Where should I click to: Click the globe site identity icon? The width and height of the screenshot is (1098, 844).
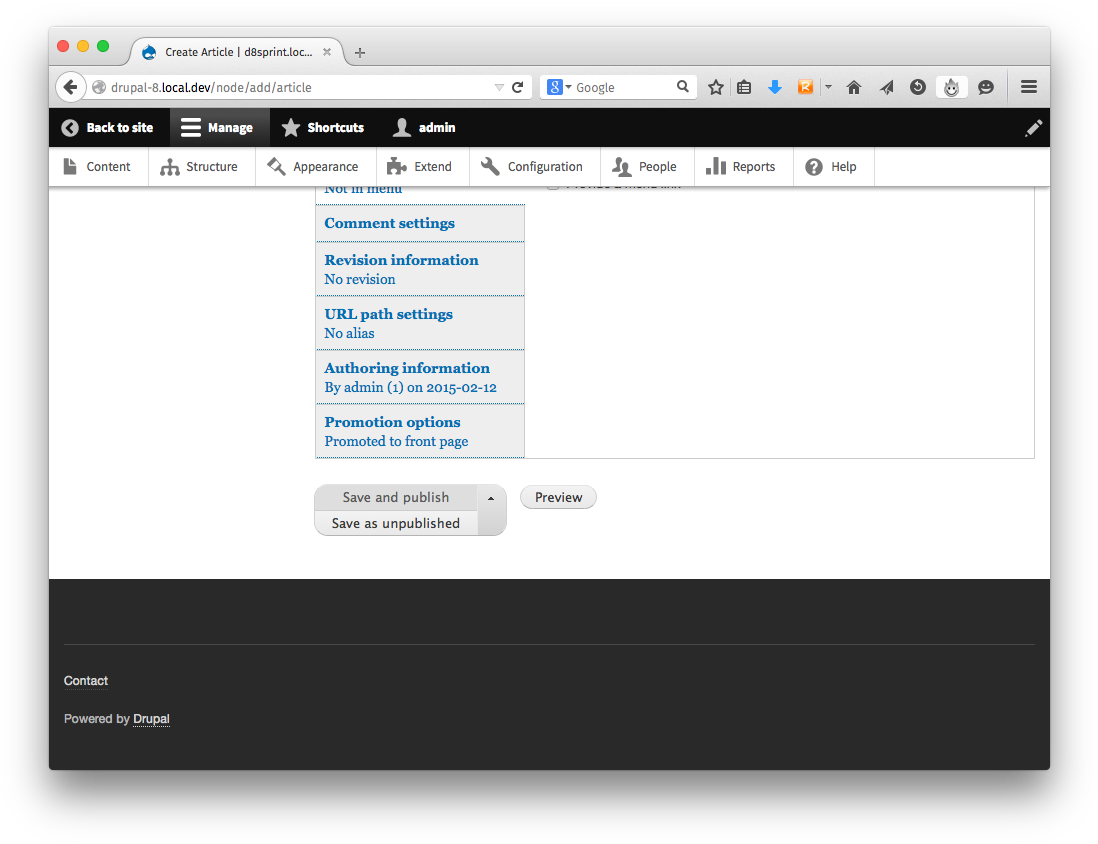tap(99, 88)
